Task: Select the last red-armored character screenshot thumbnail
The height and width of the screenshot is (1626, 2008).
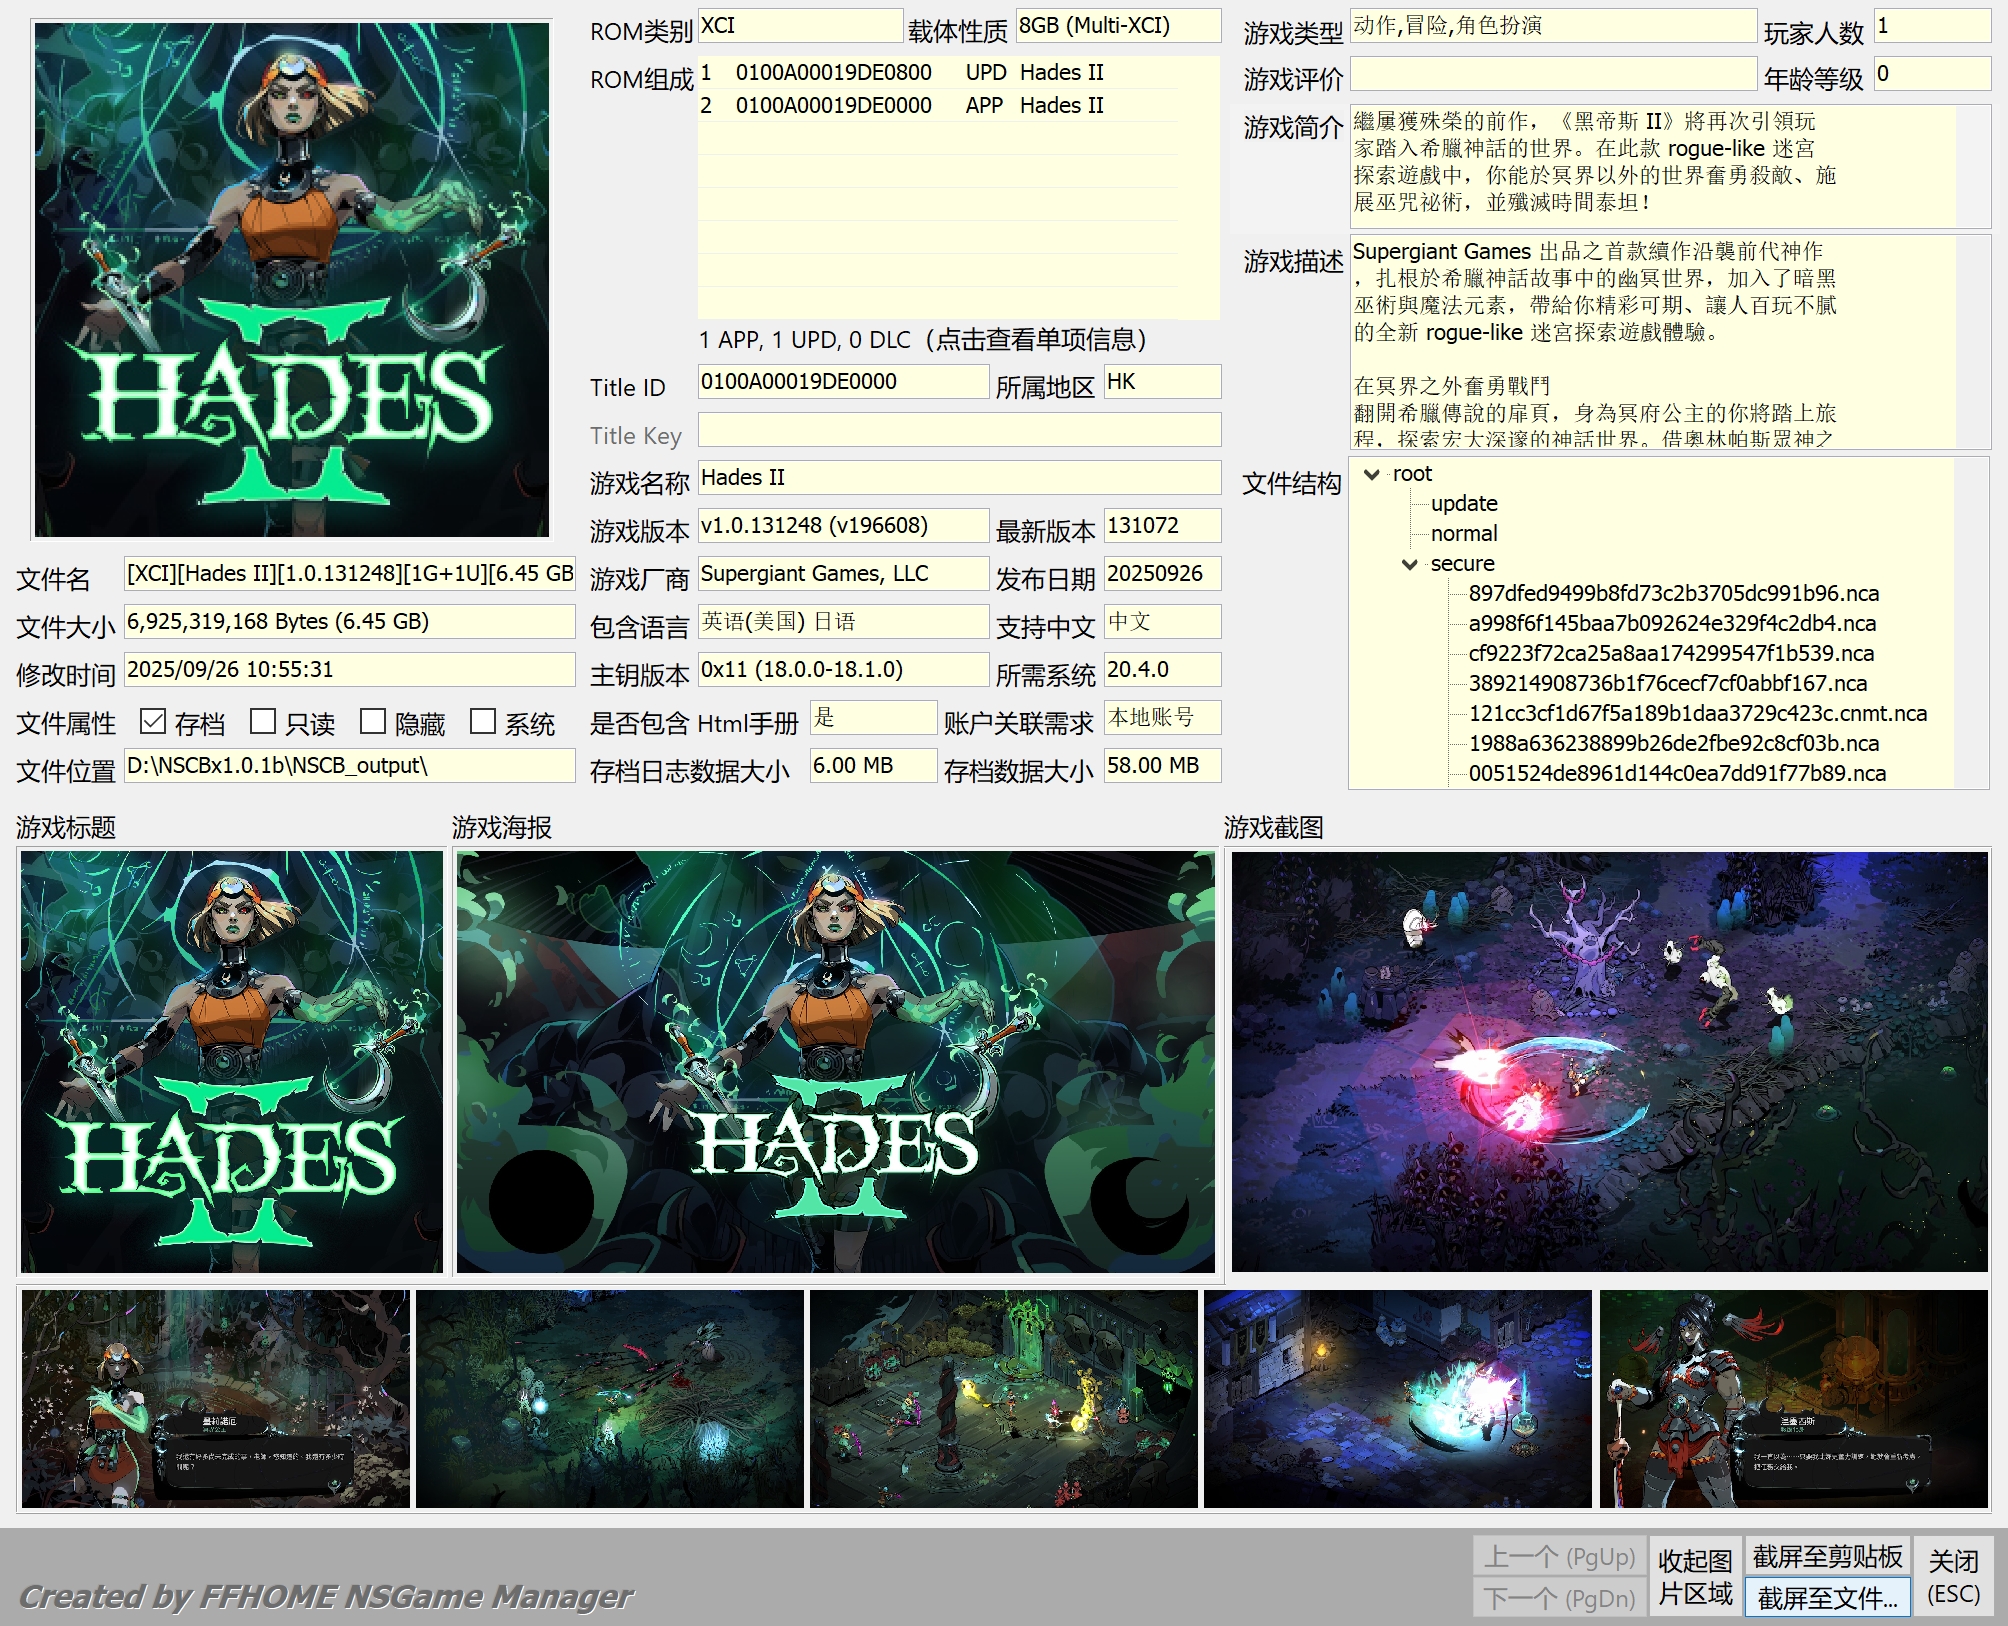Action: (1793, 1398)
